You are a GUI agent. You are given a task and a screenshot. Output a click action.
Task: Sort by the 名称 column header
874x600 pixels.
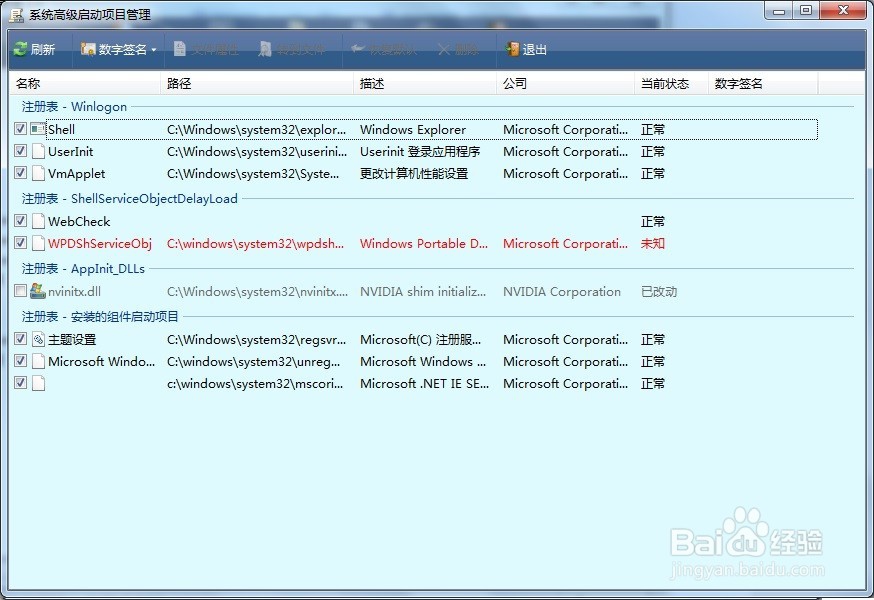coord(85,84)
